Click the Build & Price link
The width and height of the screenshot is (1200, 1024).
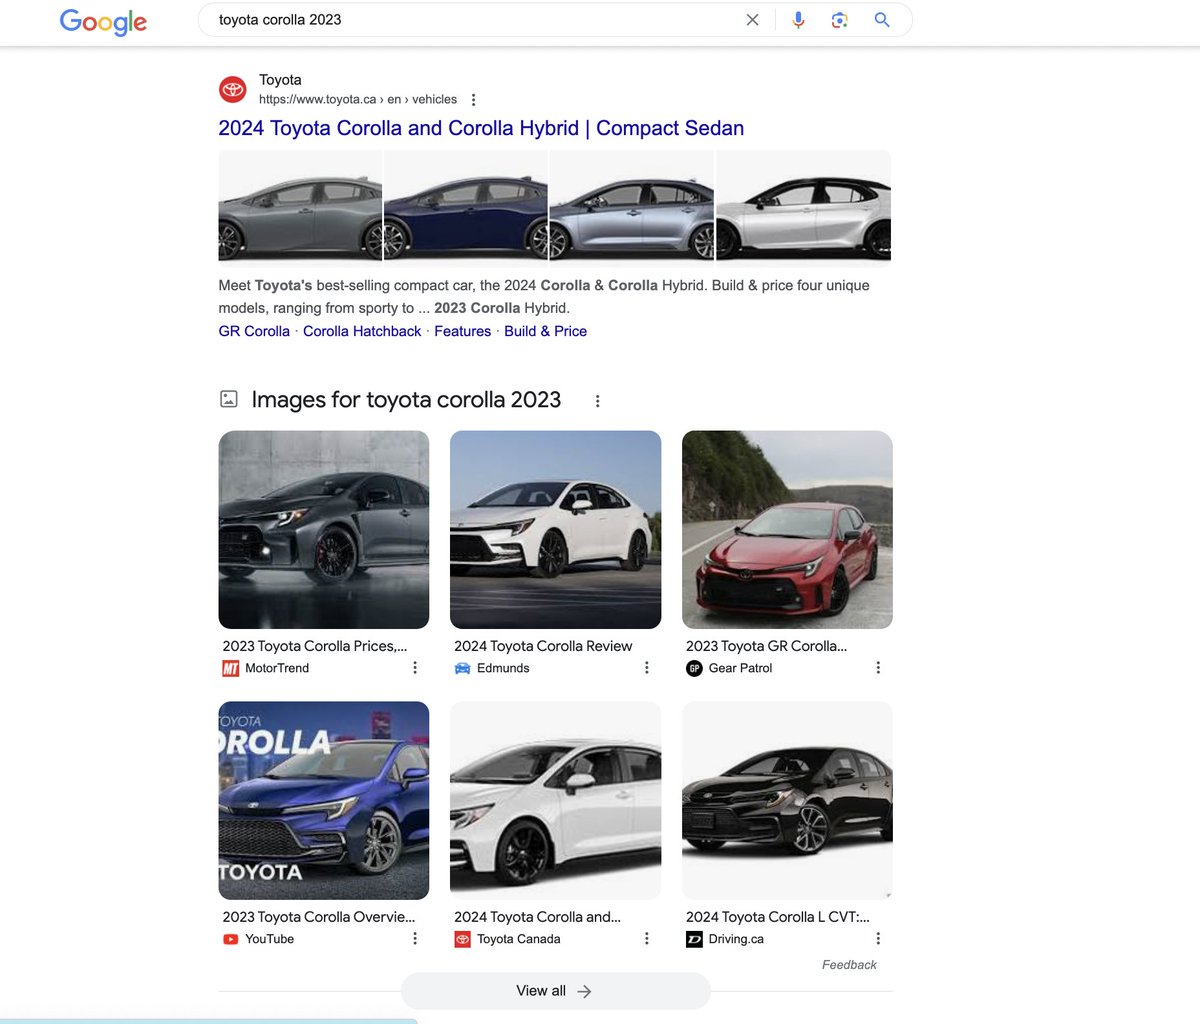point(545,331)
